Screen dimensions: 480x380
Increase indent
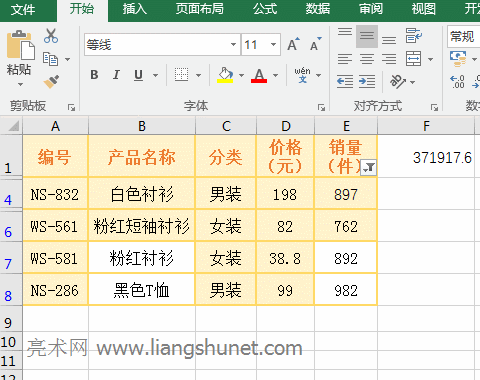367,82
